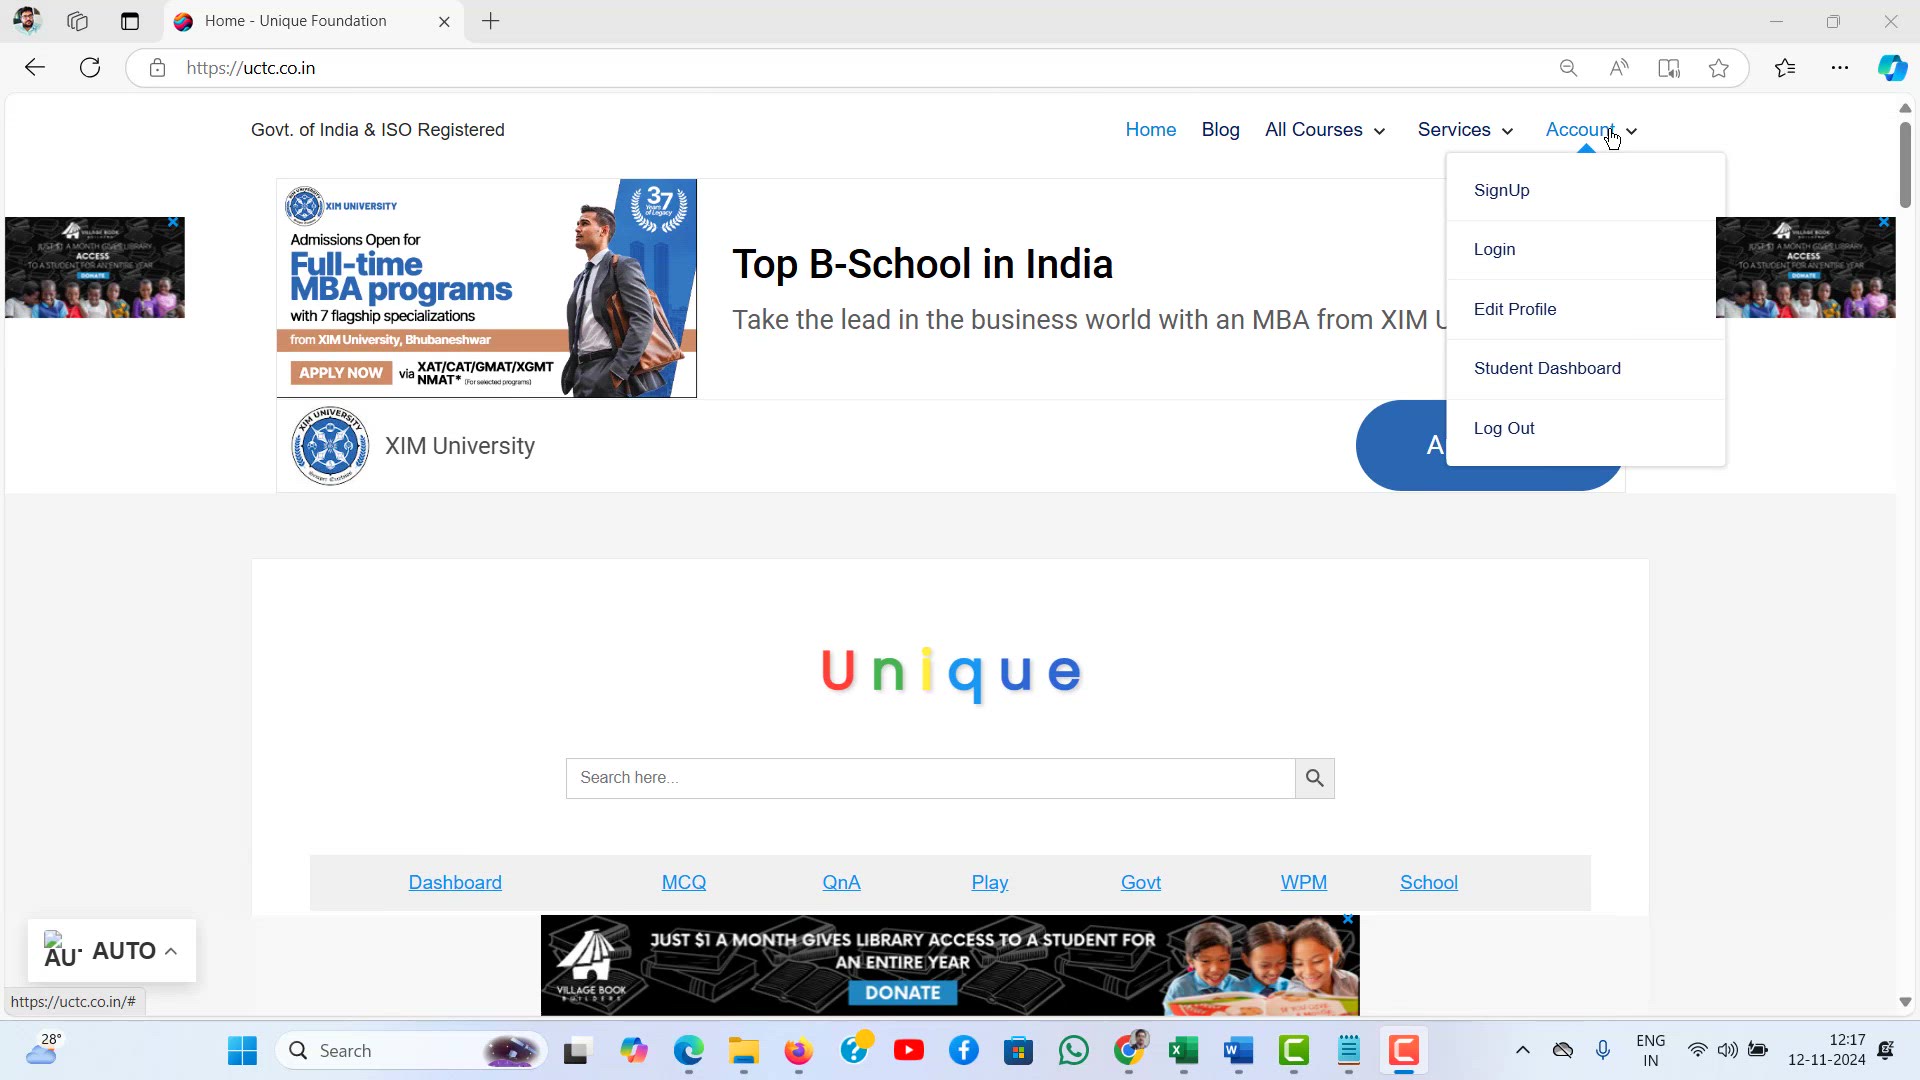Click the Top B-School in India headline
The width and height of the screenshot is (1920, 1080).
pyautogui.click(x=922, y=265)
